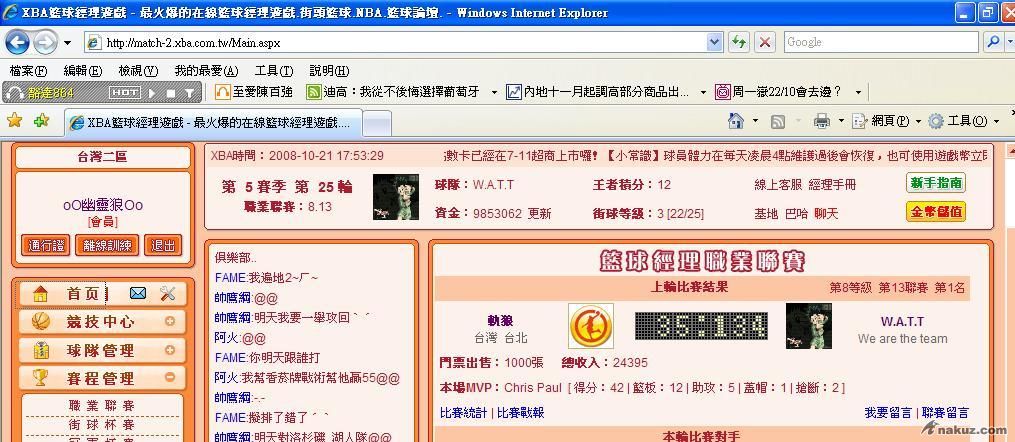The image size is (1015, 442).
Task: Click the 軌狼 team orange basketball logo
Action: click(x=591, y=326)
